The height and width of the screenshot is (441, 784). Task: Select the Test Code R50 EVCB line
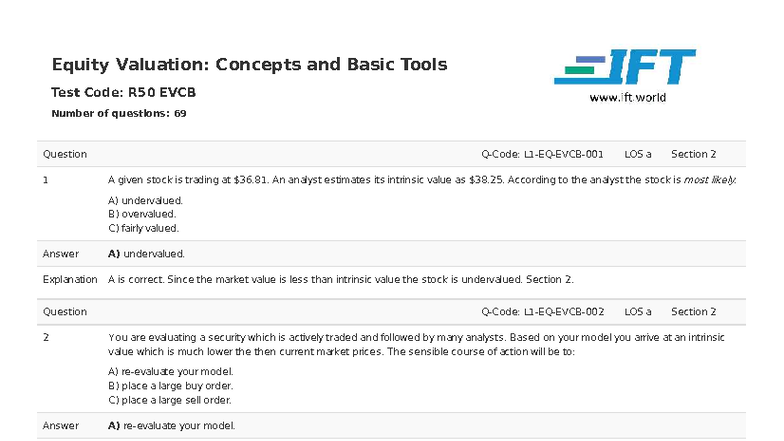[x=123, y=93]
